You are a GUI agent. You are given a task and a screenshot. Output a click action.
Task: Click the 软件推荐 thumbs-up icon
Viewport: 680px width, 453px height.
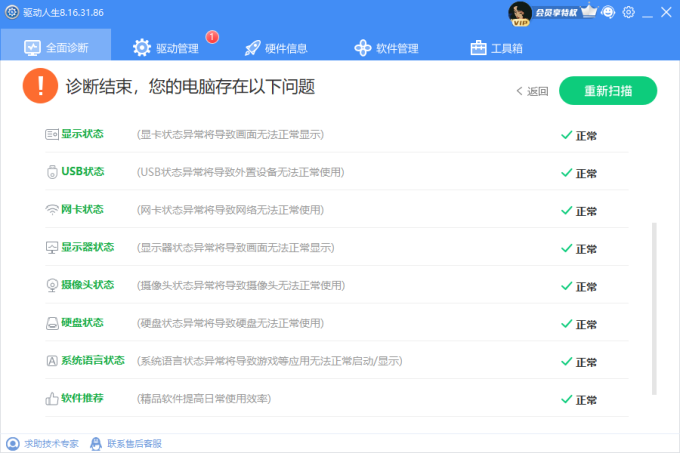pyautogui.click(x=52, y=399)
